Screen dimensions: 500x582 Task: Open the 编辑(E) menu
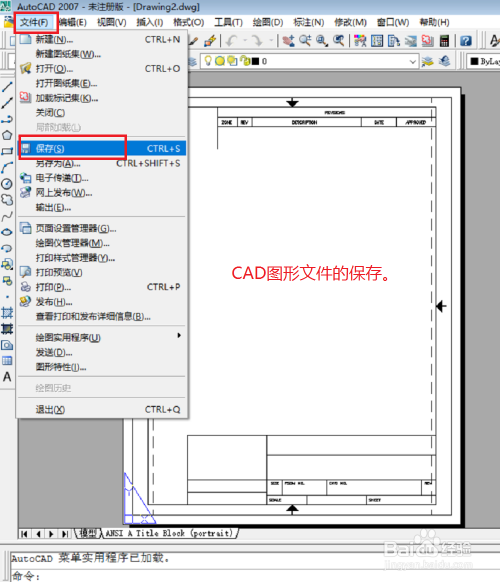coord(73,22)
